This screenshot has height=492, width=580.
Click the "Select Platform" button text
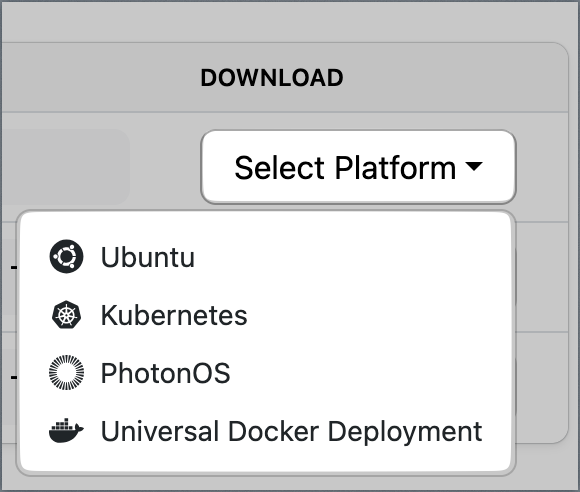345,168
